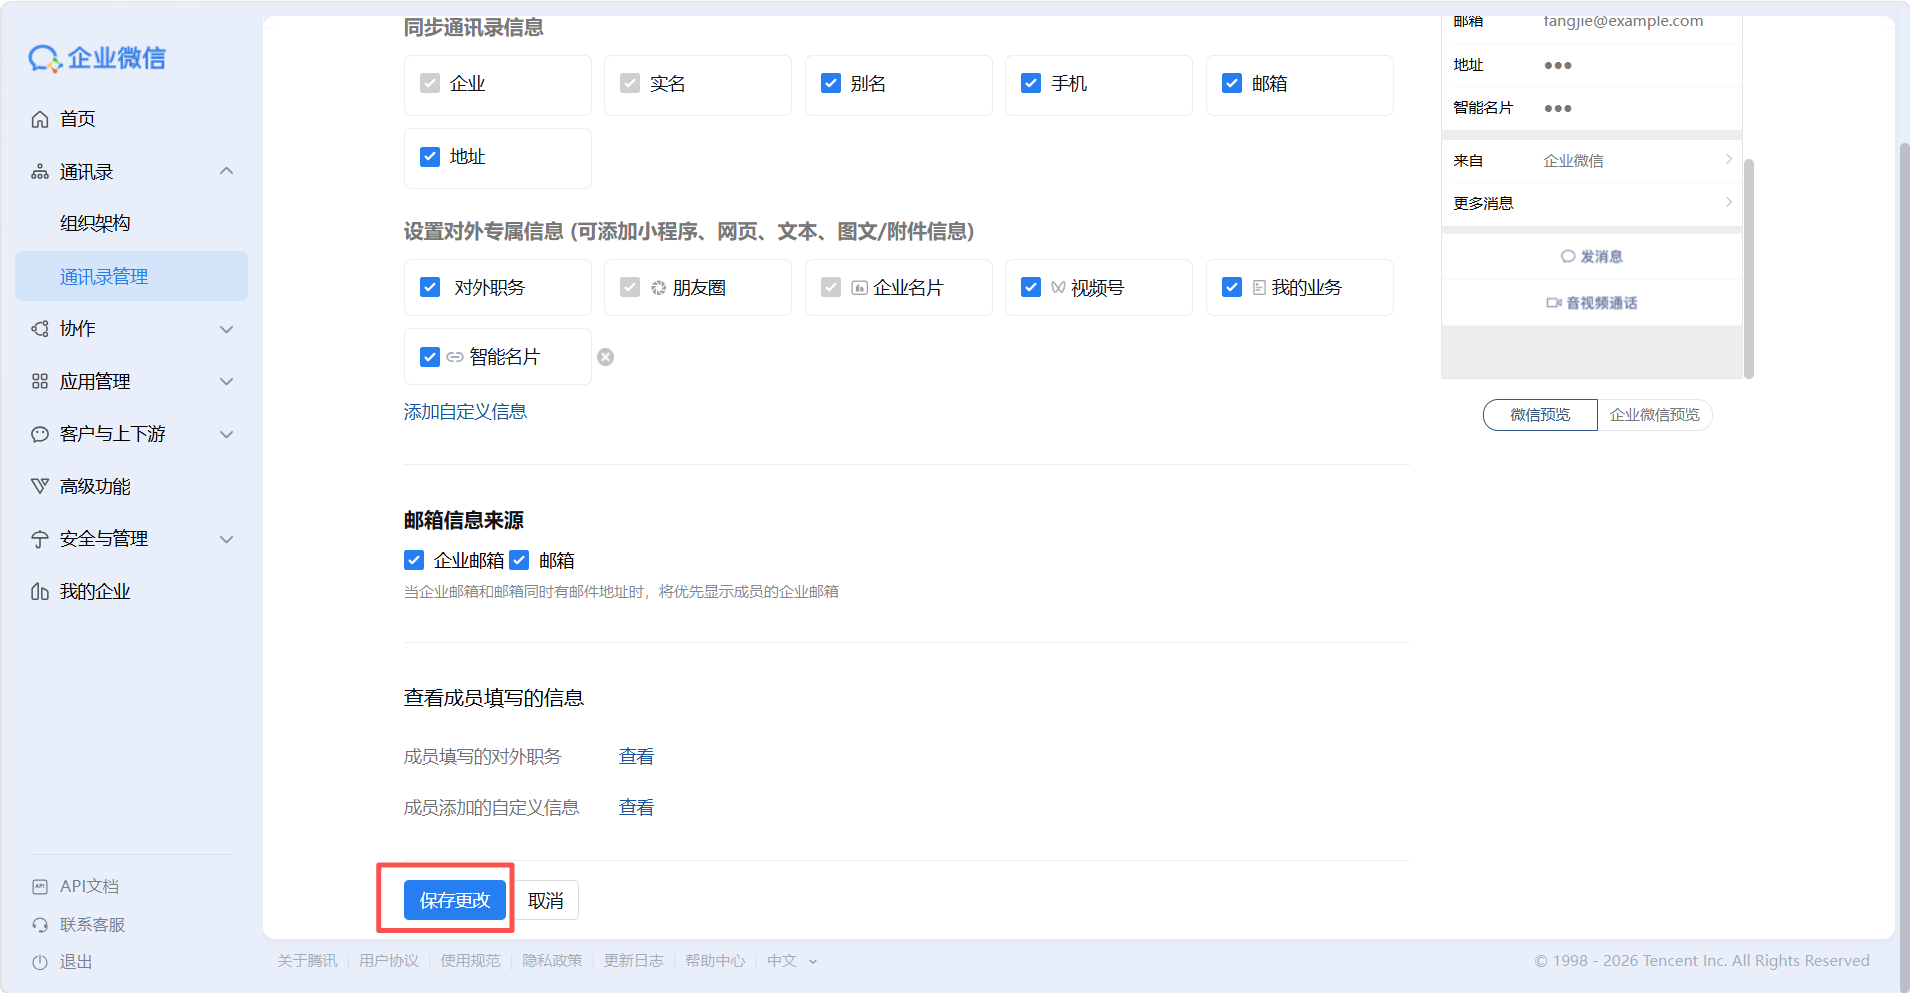1910x993 pixels.
Task: Click 查看 next to 成员填写的对外职务
Action: tap(636, 757)
